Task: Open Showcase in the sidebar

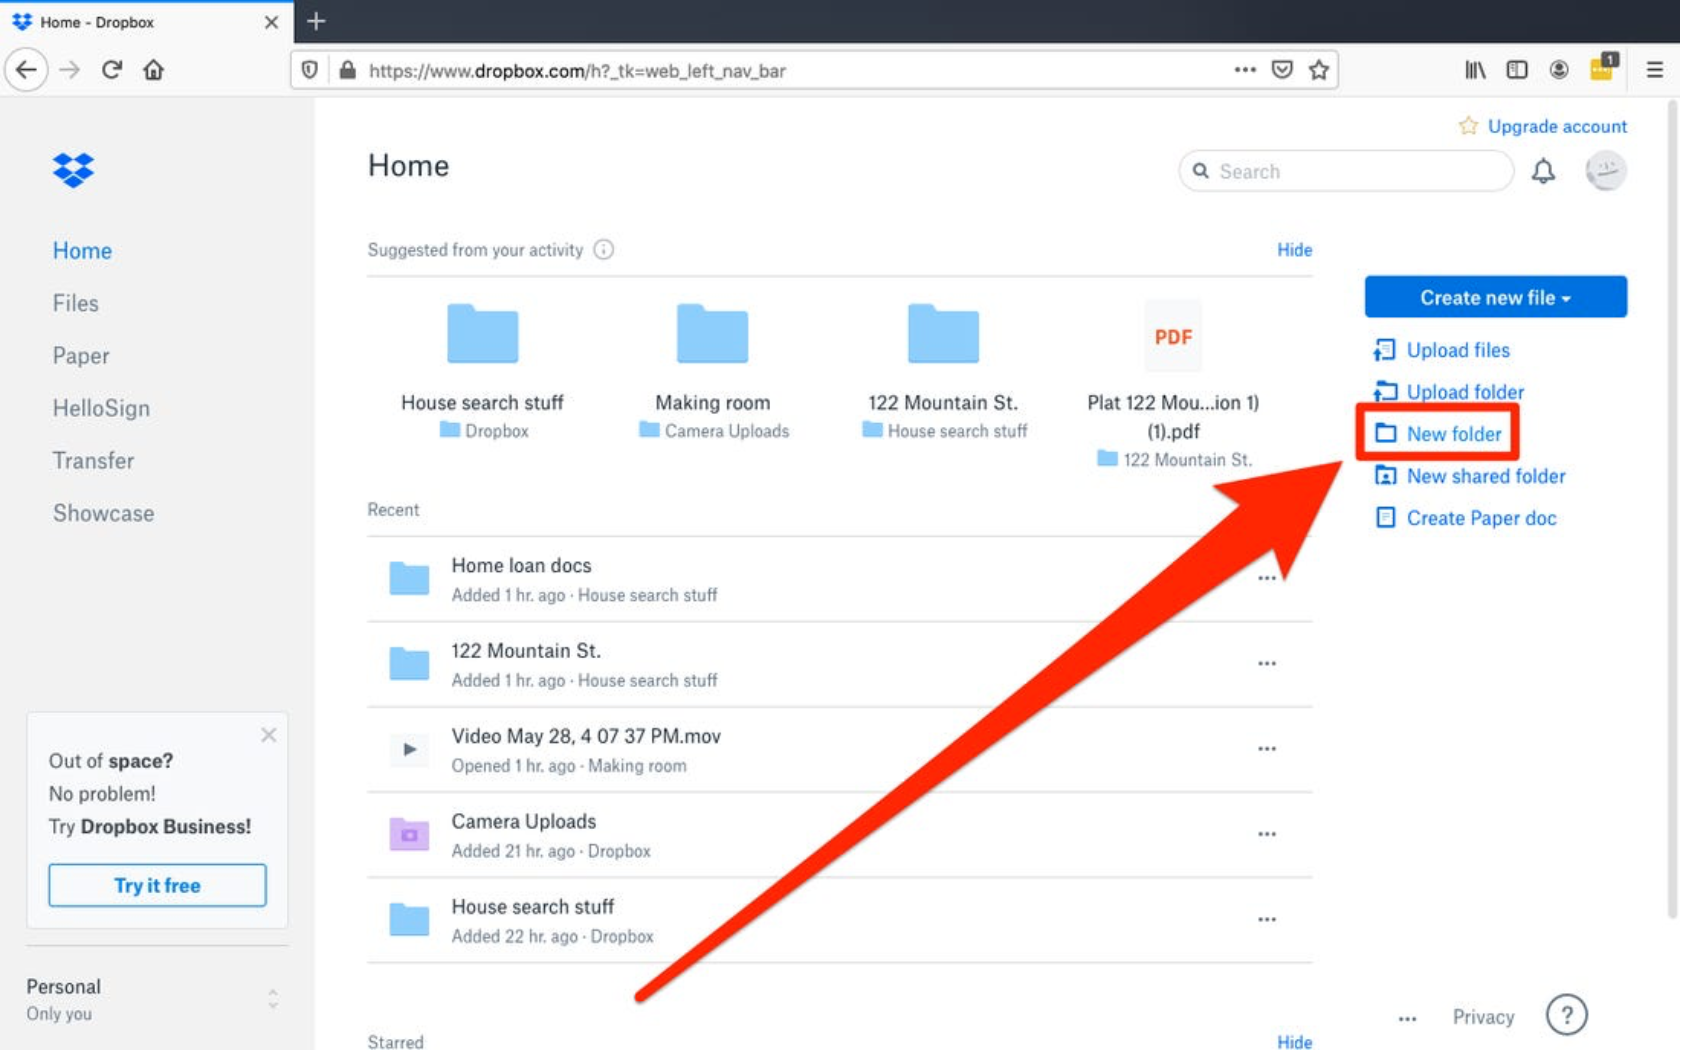Action: [103, 513]
